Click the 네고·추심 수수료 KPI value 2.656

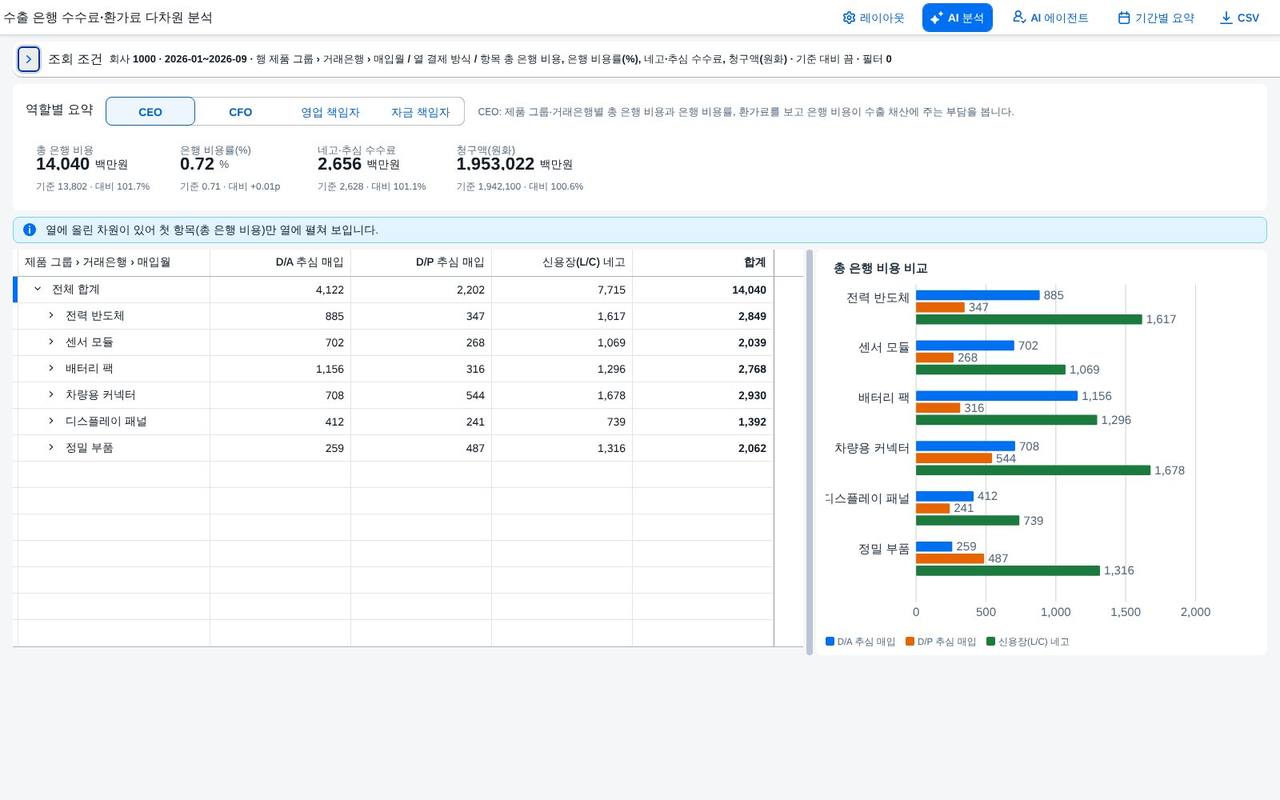click(x=339, y=164)
